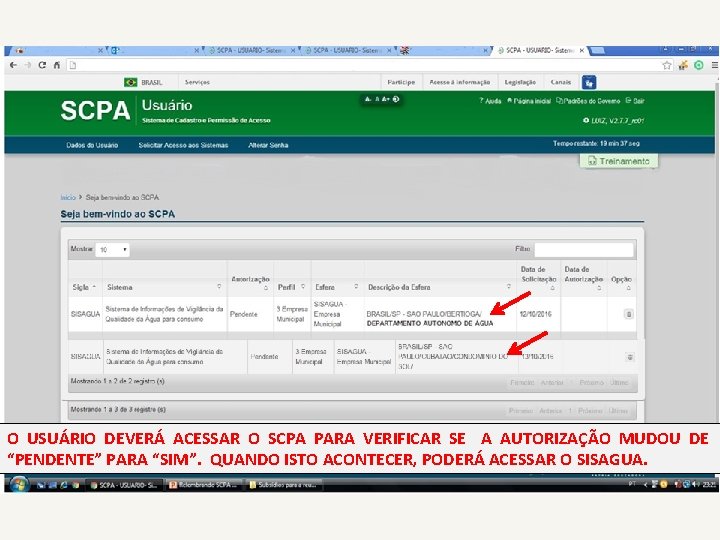This screenshot has height=540, width=720.
Task: Sort table by Descrição da Esfera column
Action: click(x=439, y=287)
